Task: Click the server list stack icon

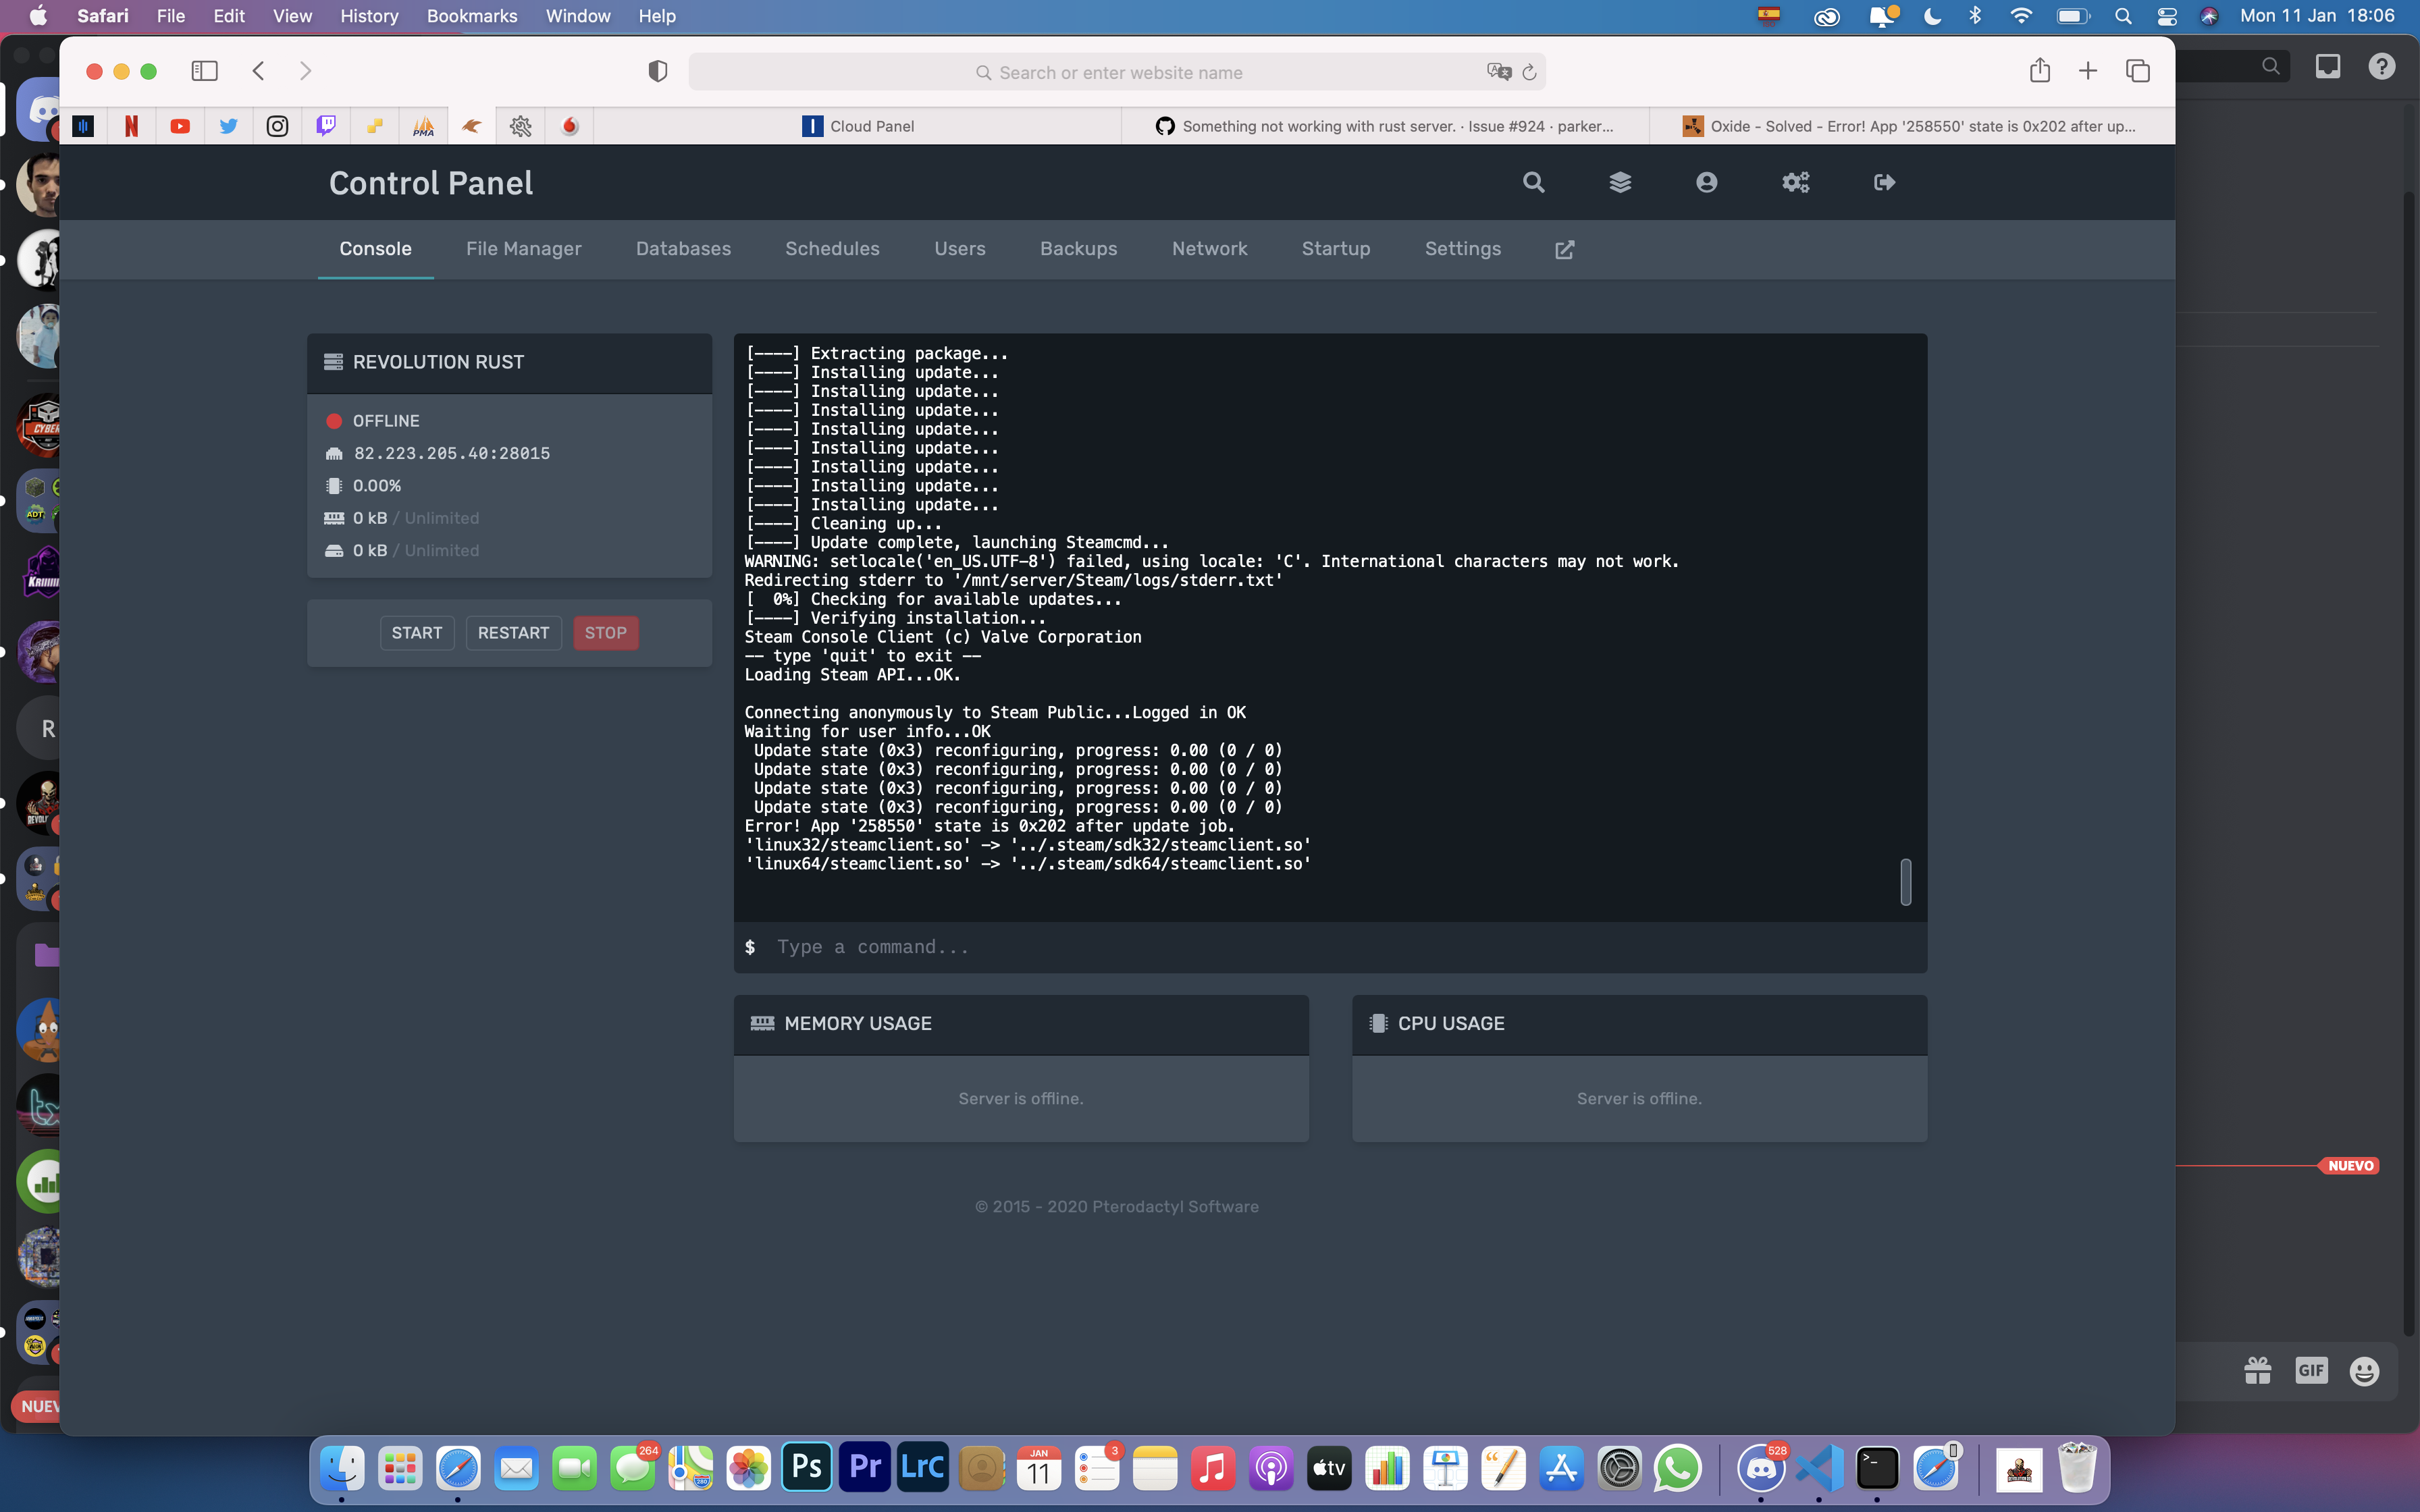Action: 1620,182
